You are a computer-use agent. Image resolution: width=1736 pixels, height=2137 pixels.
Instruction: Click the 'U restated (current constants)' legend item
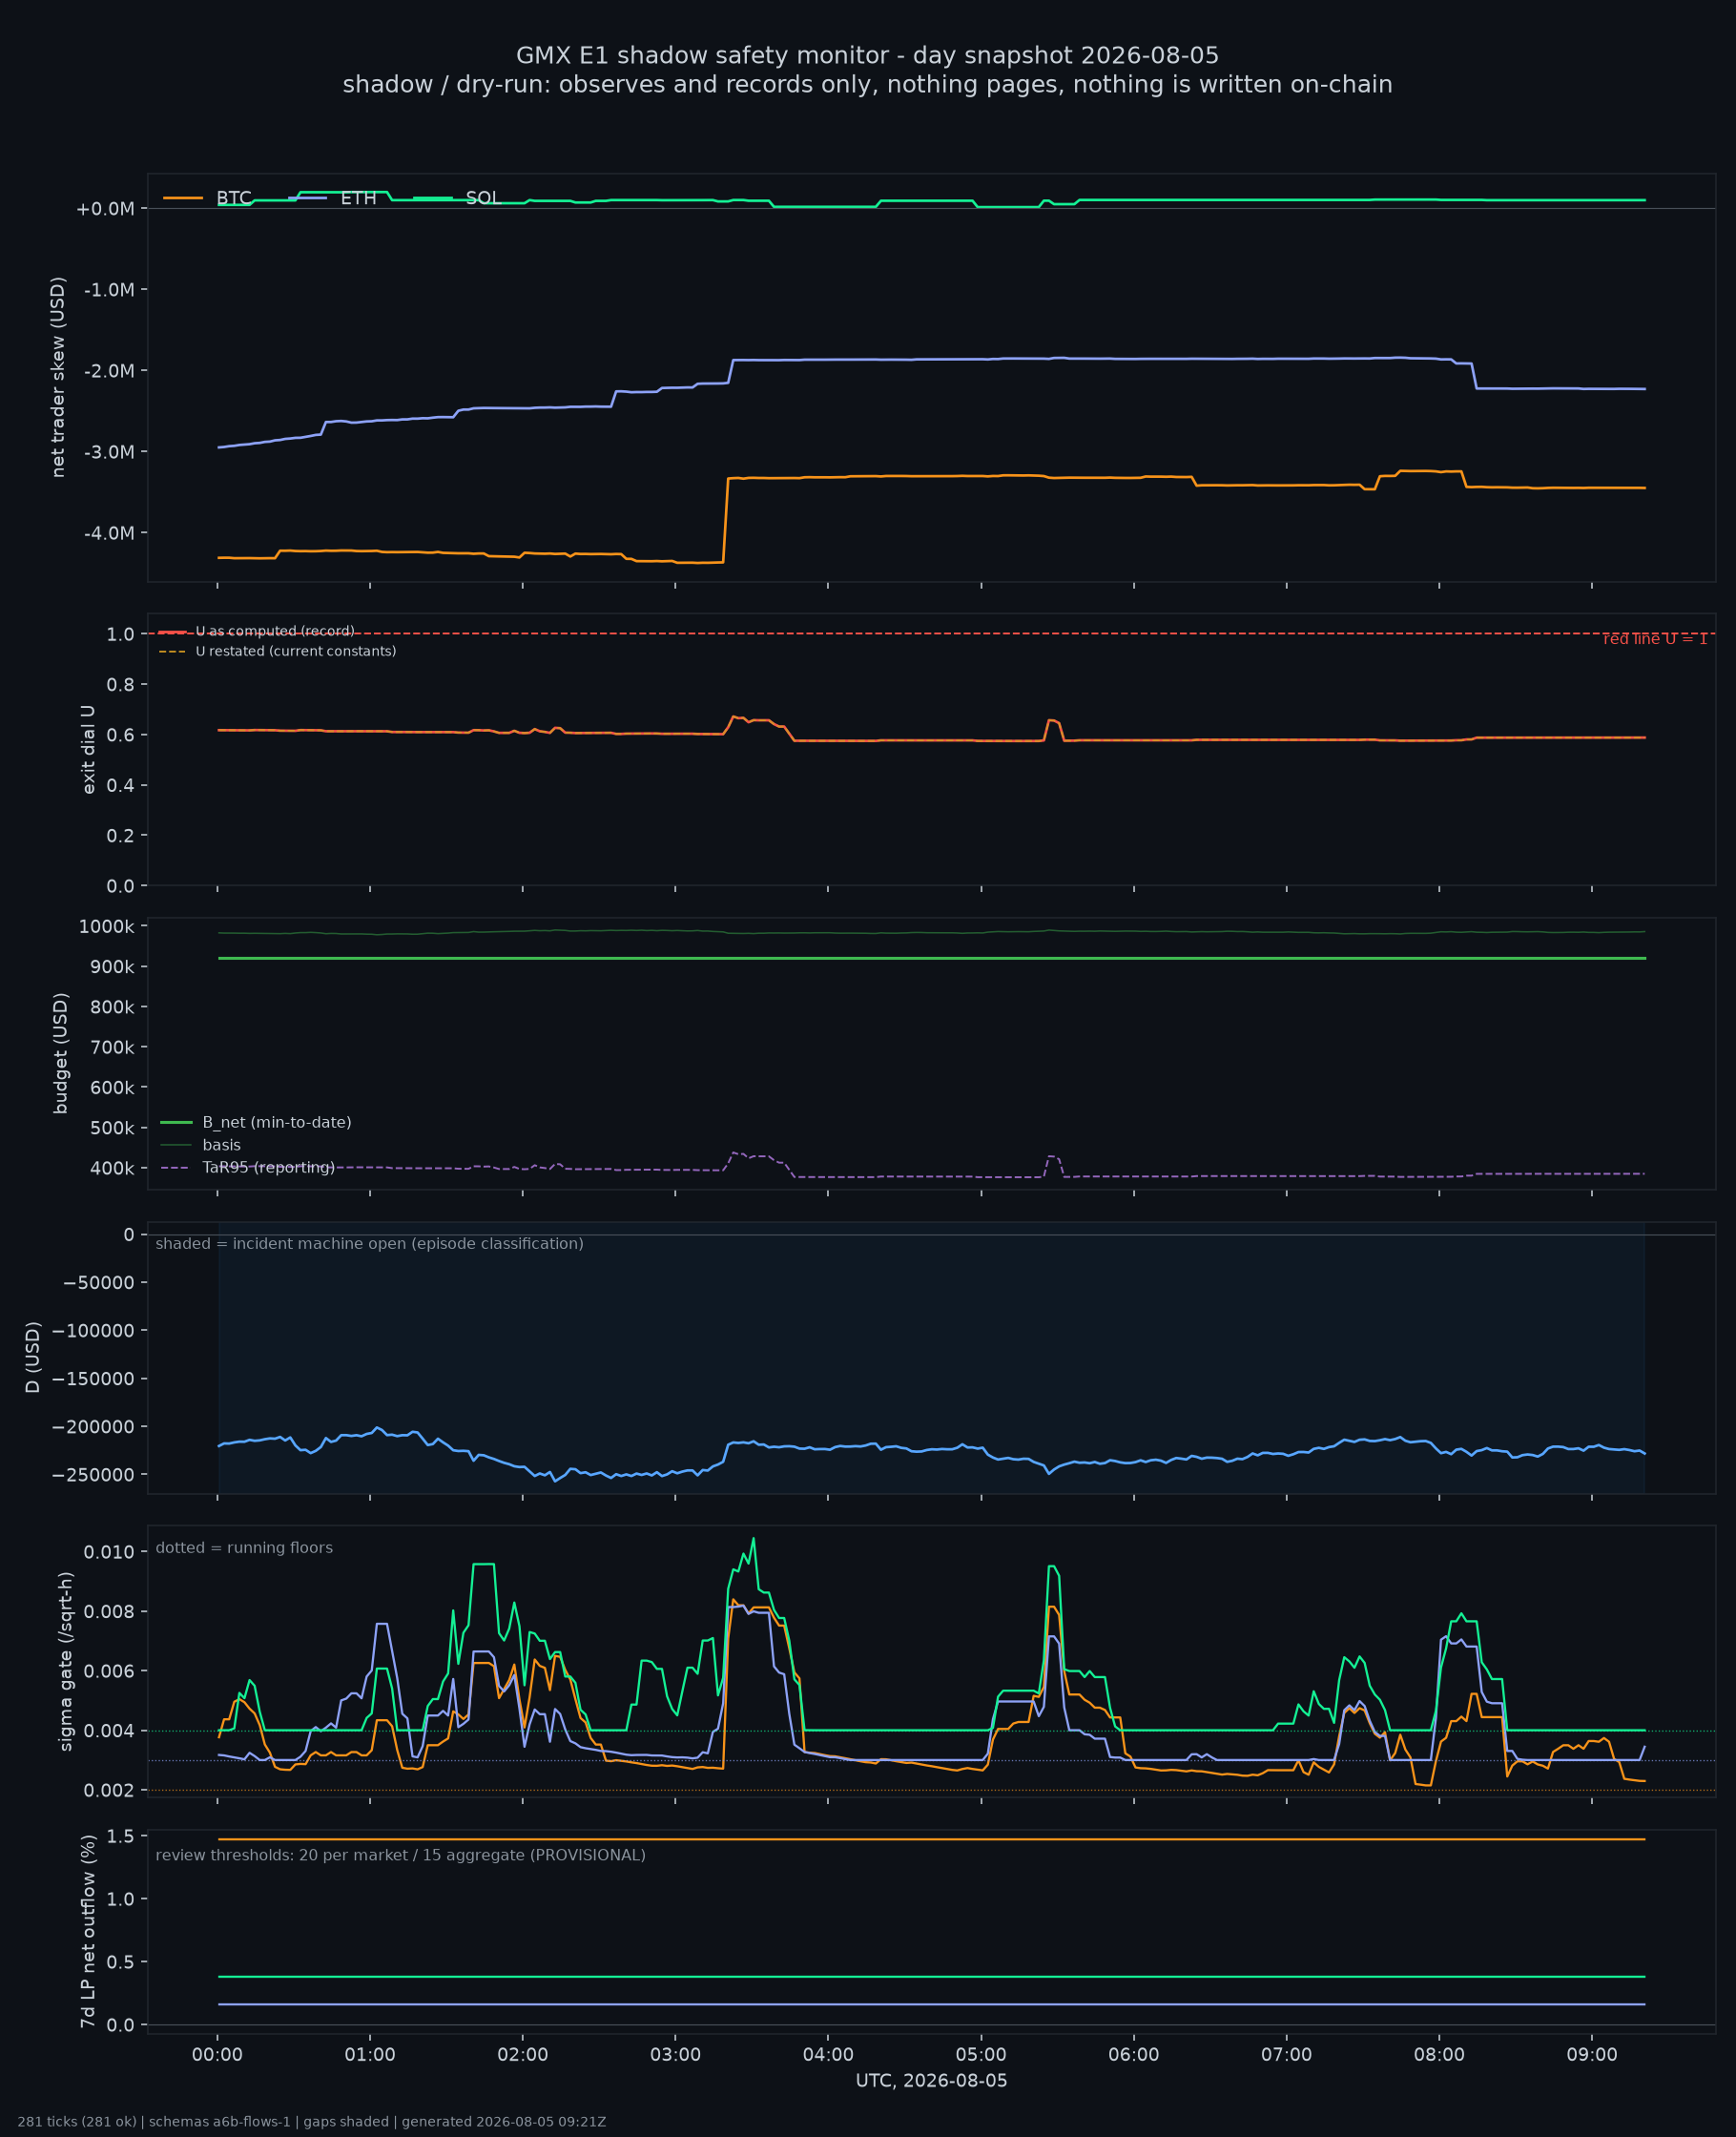click(277, 651)
